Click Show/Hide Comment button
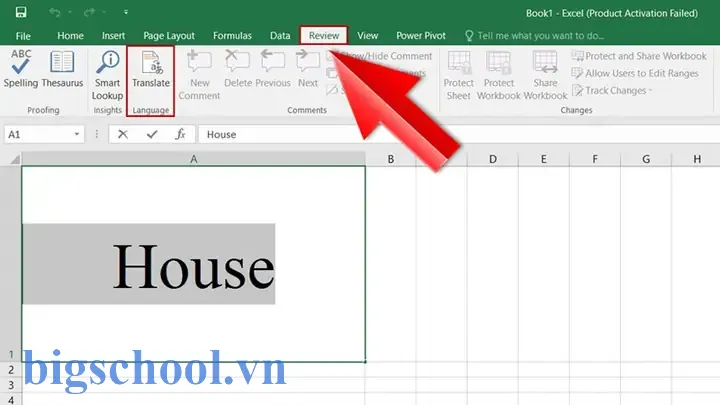This screenshot has height=405, width=720. coord(379,56)
